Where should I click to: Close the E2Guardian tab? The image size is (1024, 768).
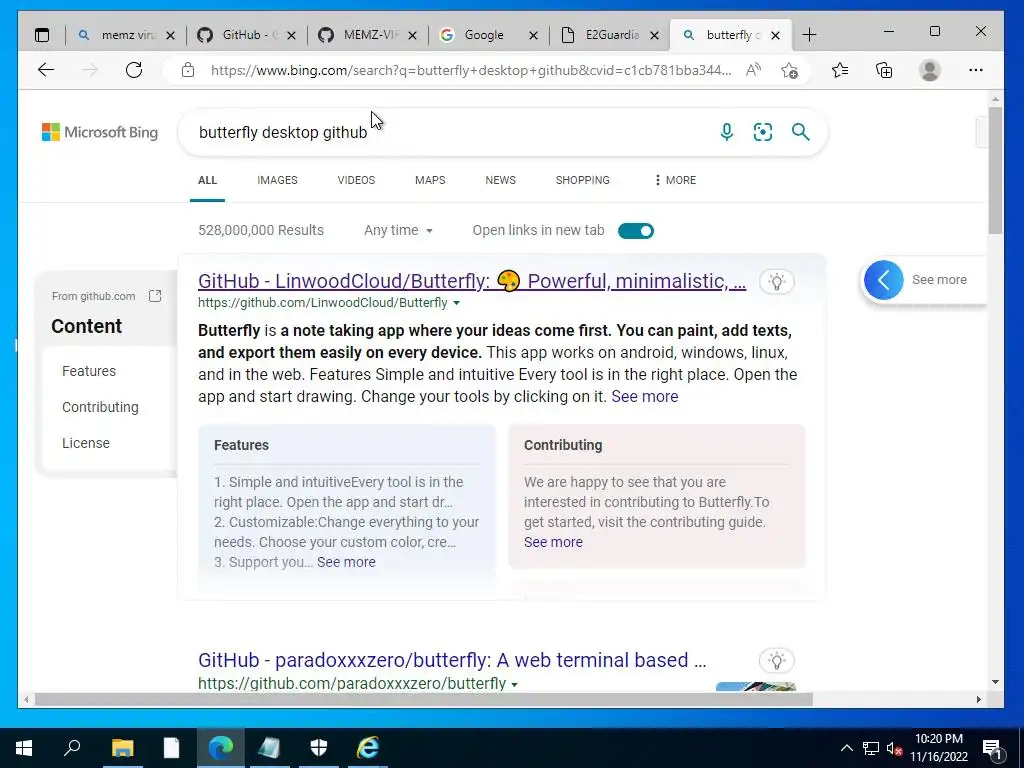pos(654,35)
